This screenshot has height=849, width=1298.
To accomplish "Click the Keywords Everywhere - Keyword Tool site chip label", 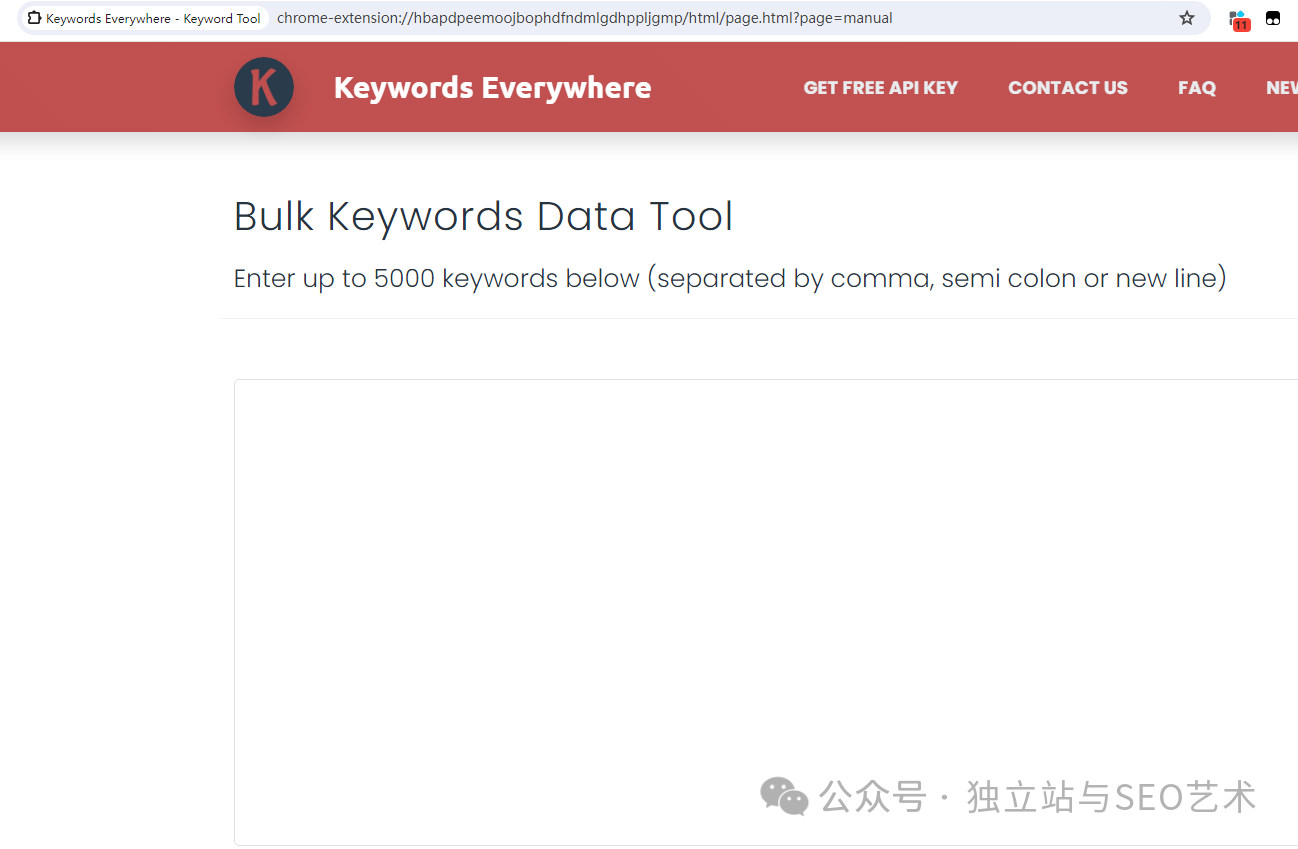I will click(153, 18).
